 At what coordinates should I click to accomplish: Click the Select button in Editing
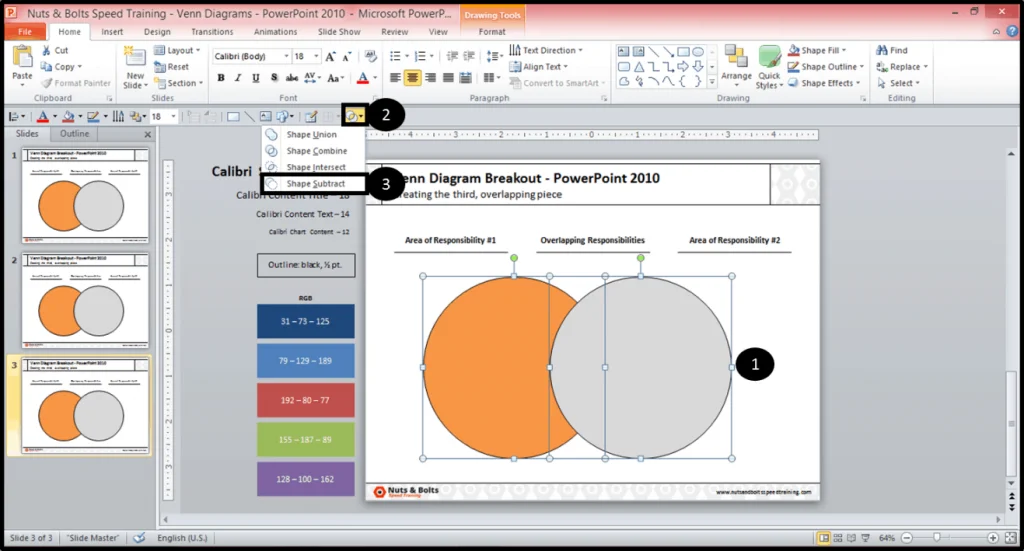click(898, 83)
